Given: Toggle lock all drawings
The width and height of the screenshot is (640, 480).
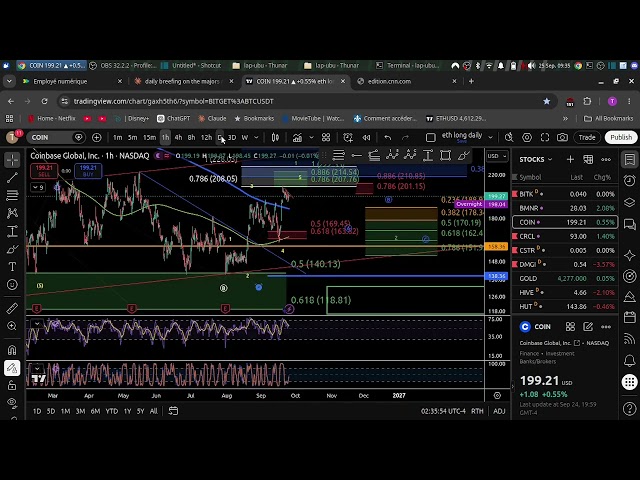Looking at the screenshot, I should tap(12, 385).
